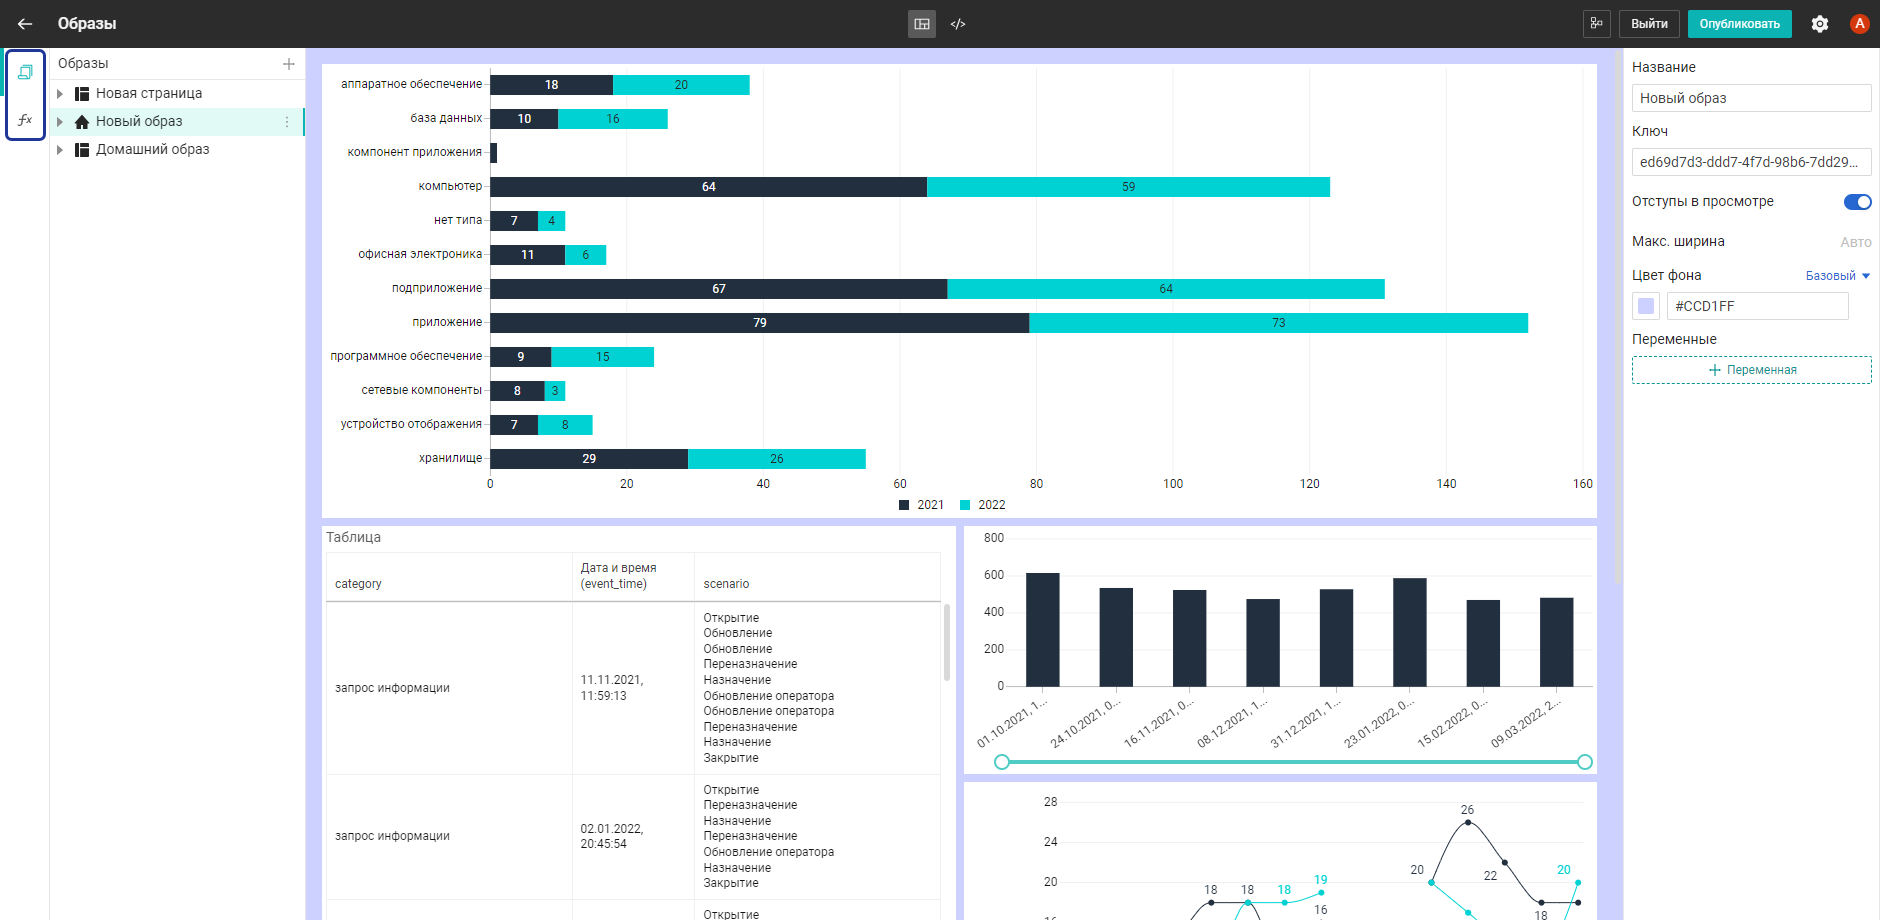Toggle 2021 series in legend
1880x920 pixels.
tap(921, 505)
